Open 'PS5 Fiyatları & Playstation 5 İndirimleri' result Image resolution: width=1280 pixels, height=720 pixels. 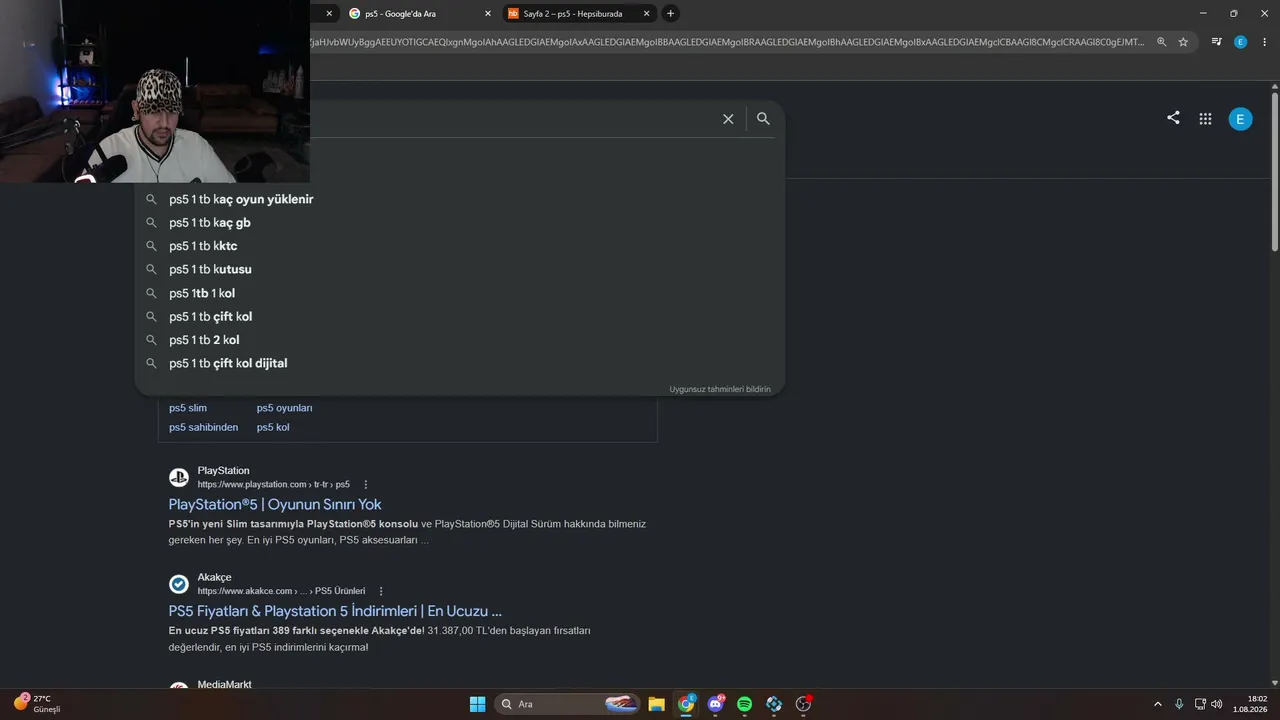coord(335,611)
